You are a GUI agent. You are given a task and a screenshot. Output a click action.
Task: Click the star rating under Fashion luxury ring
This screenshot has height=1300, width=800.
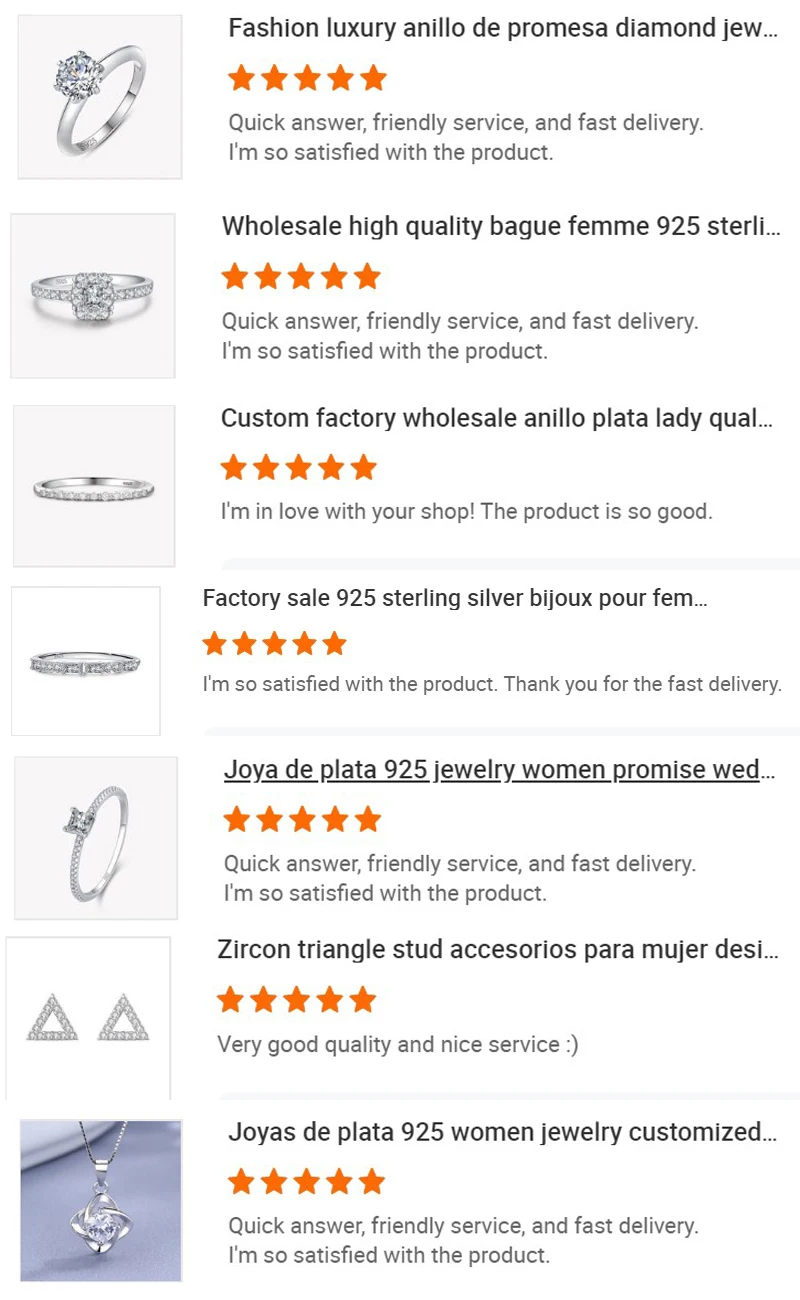click(306, 78)
